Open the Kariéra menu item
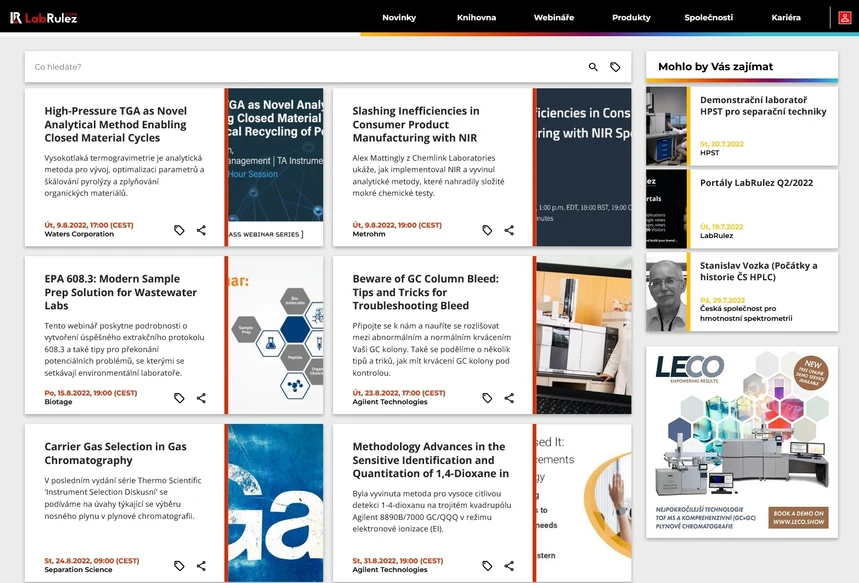The height and width of the screenshot is (583, 859). pyautogui.click(x=786, y=17)
